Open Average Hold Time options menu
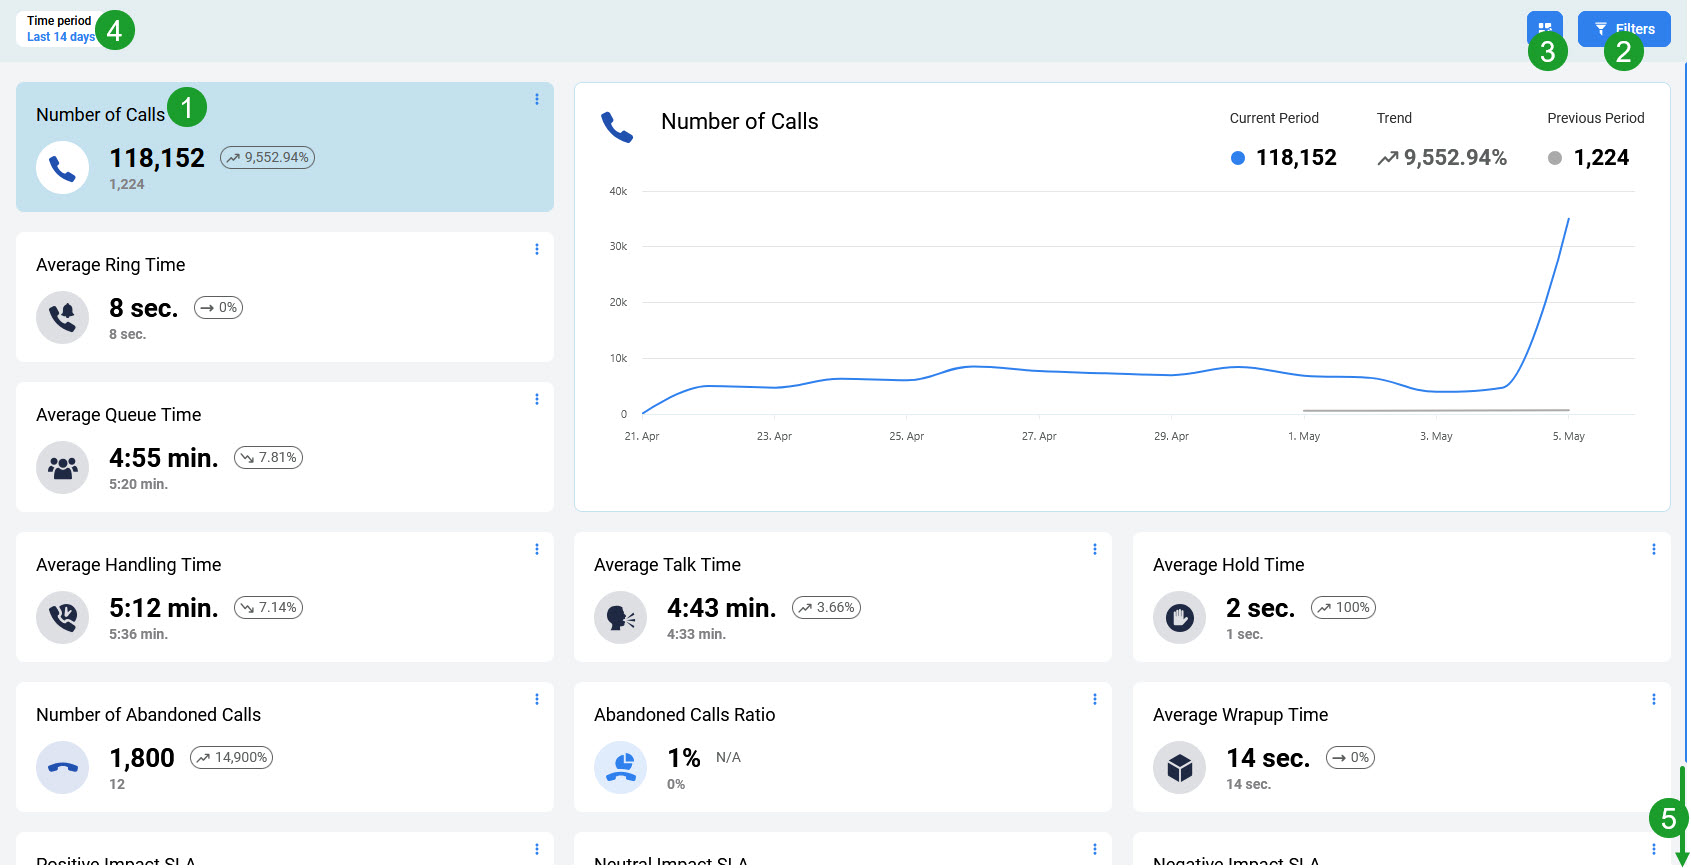 click(1653, 549)
